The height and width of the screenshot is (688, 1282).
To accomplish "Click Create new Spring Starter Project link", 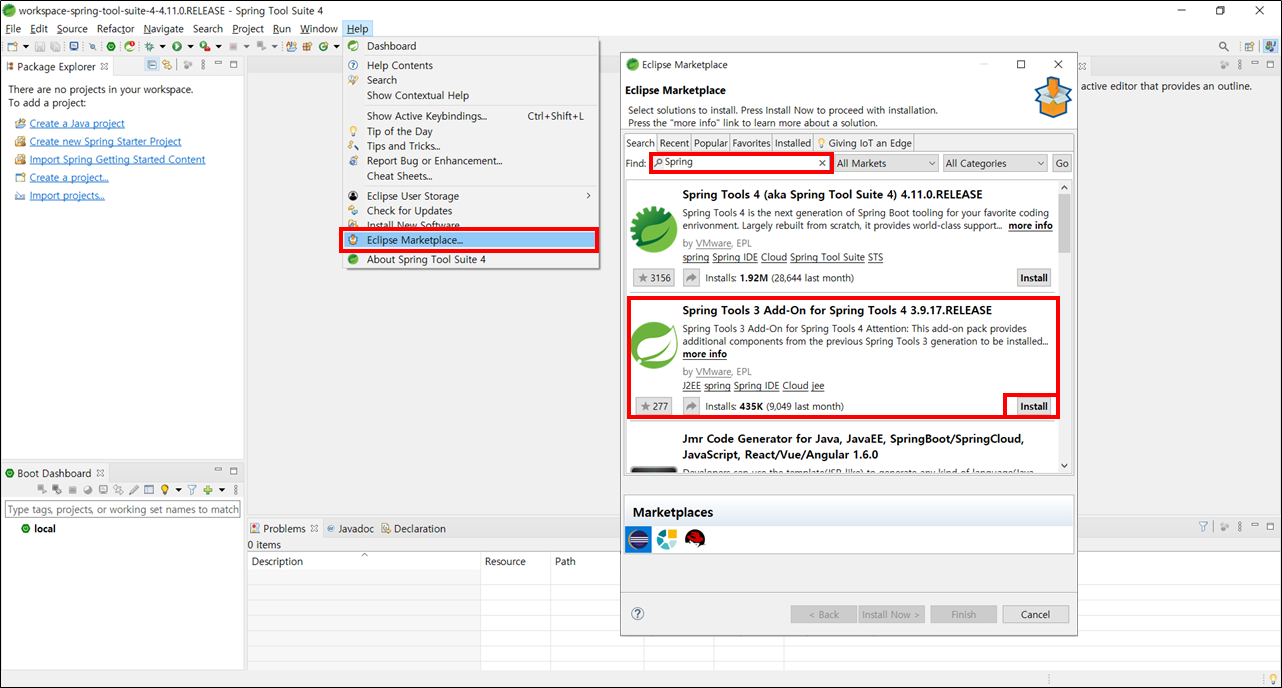I will (x=105, y=141).
